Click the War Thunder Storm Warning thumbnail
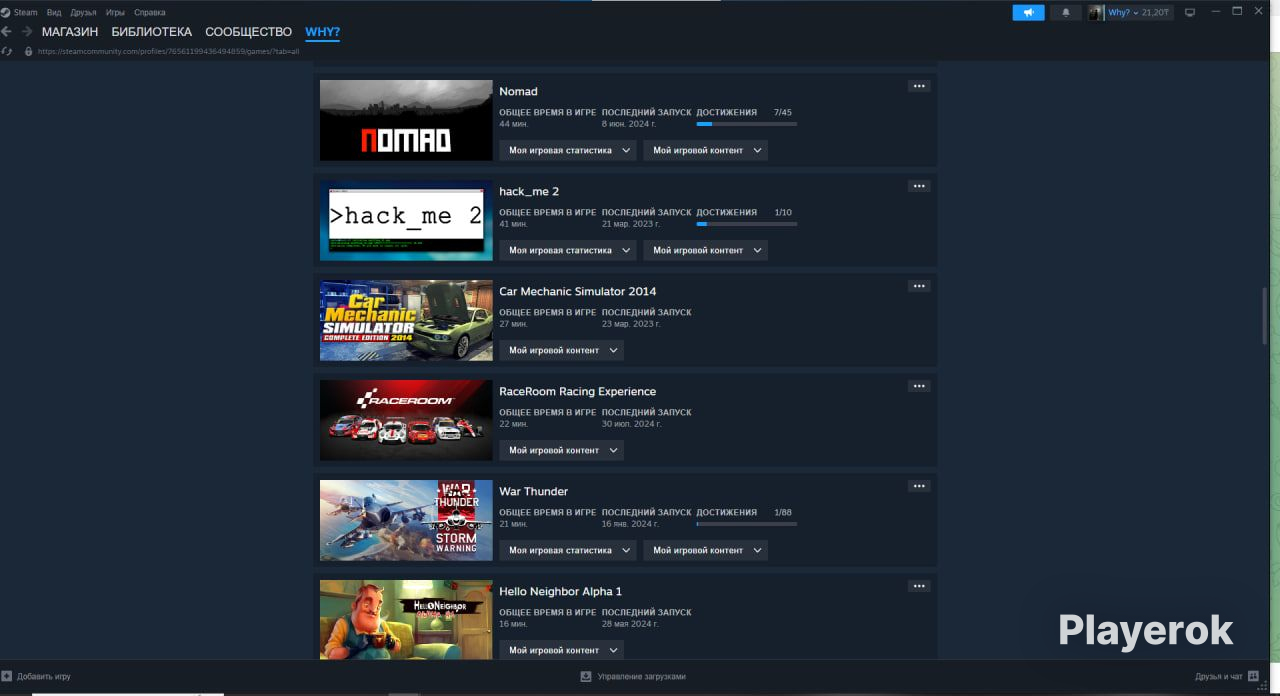 click(406, 520)
